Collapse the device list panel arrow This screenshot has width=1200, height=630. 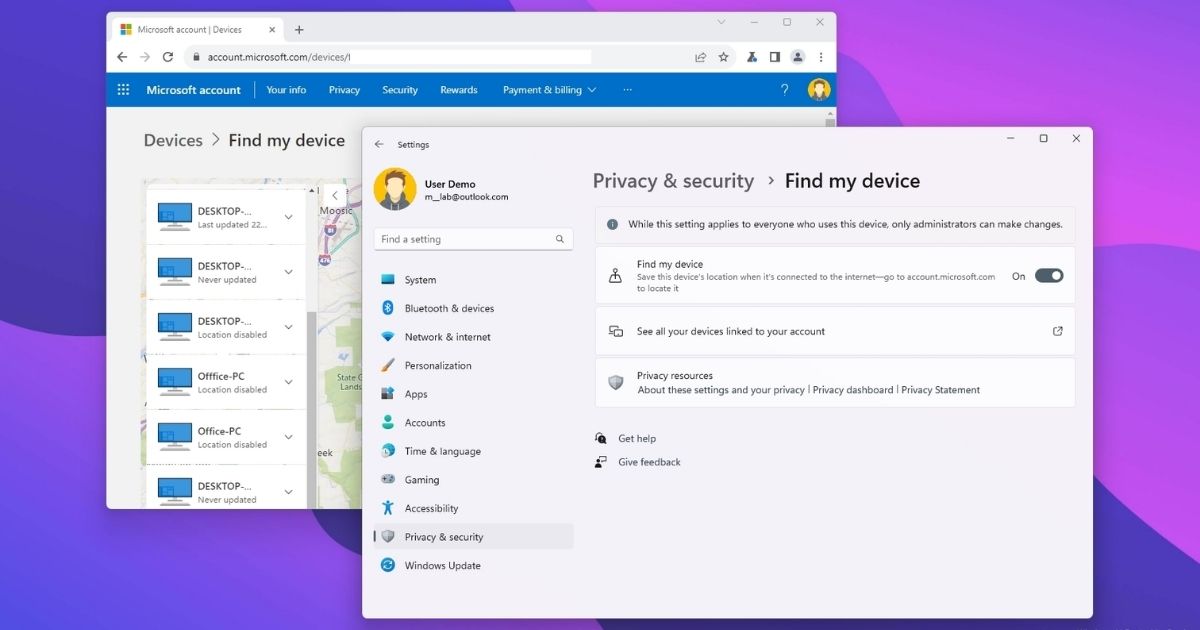pos(334,196)
